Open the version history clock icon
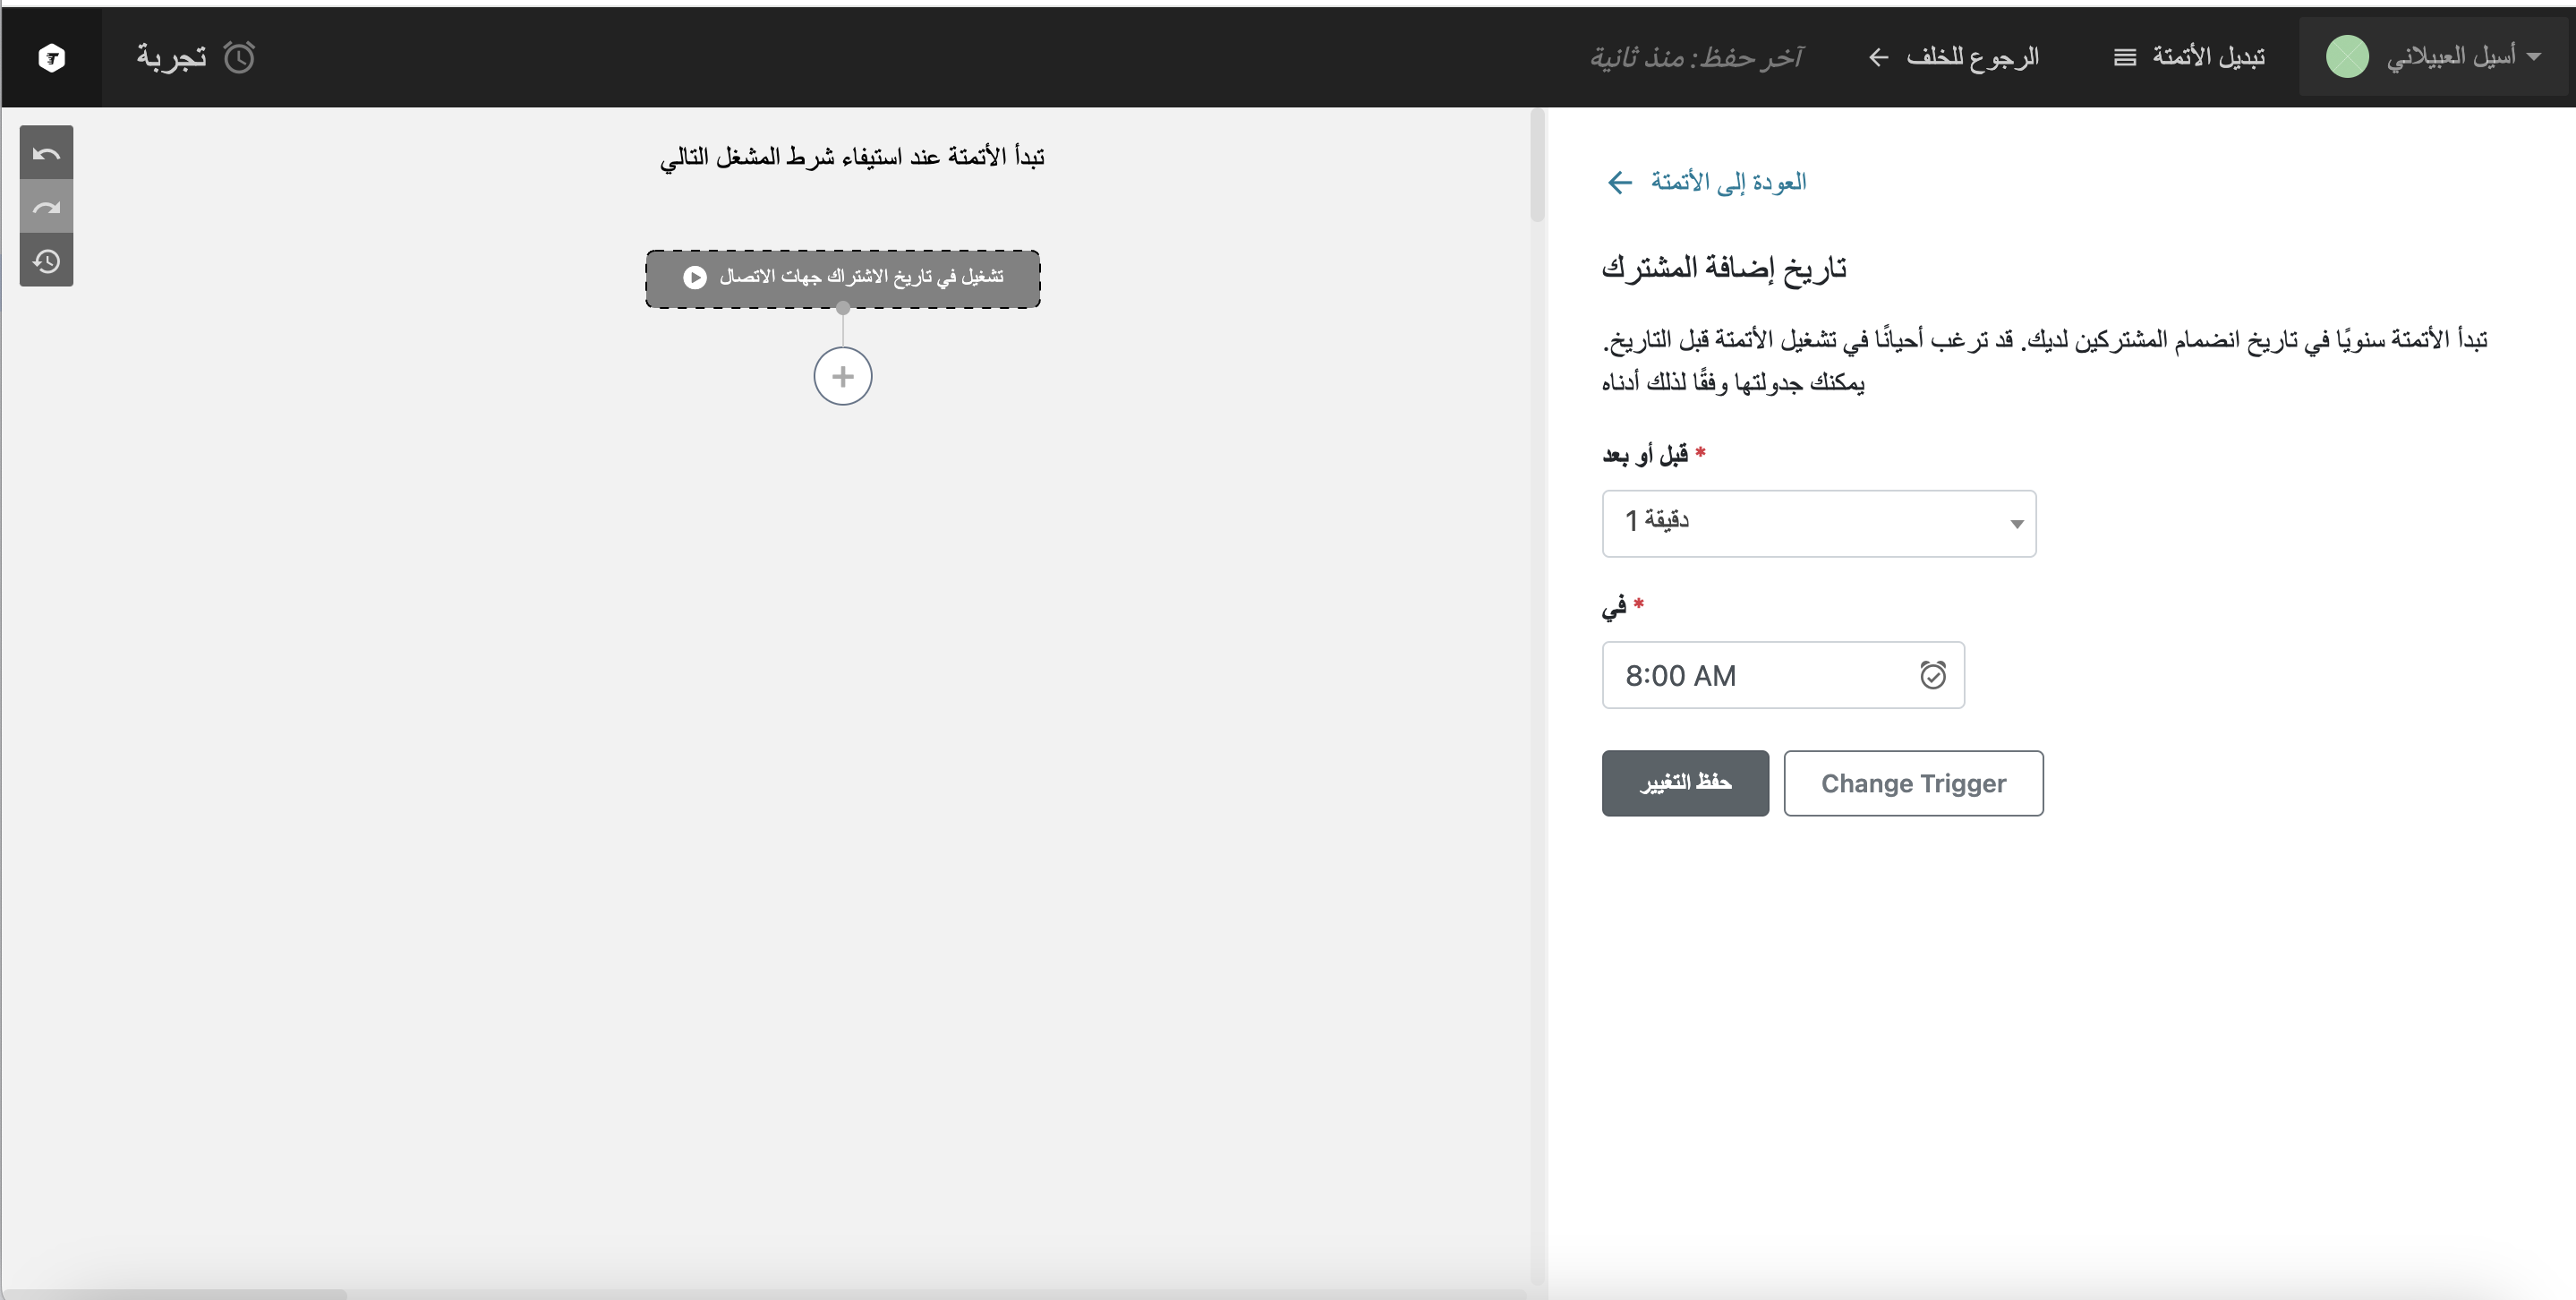 point(46,262)
